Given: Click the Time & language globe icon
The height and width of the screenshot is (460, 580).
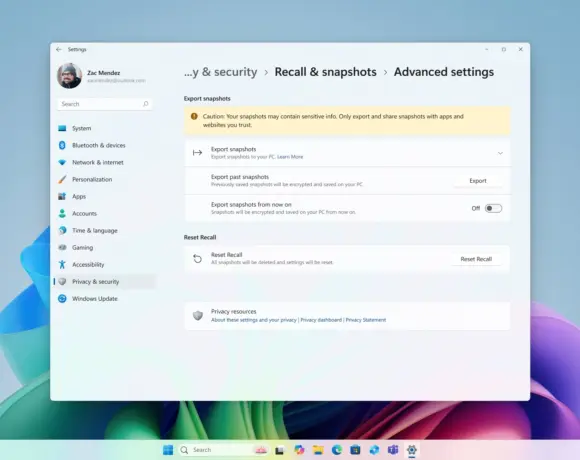Looking at the screenshot, I should coord(62,230).
